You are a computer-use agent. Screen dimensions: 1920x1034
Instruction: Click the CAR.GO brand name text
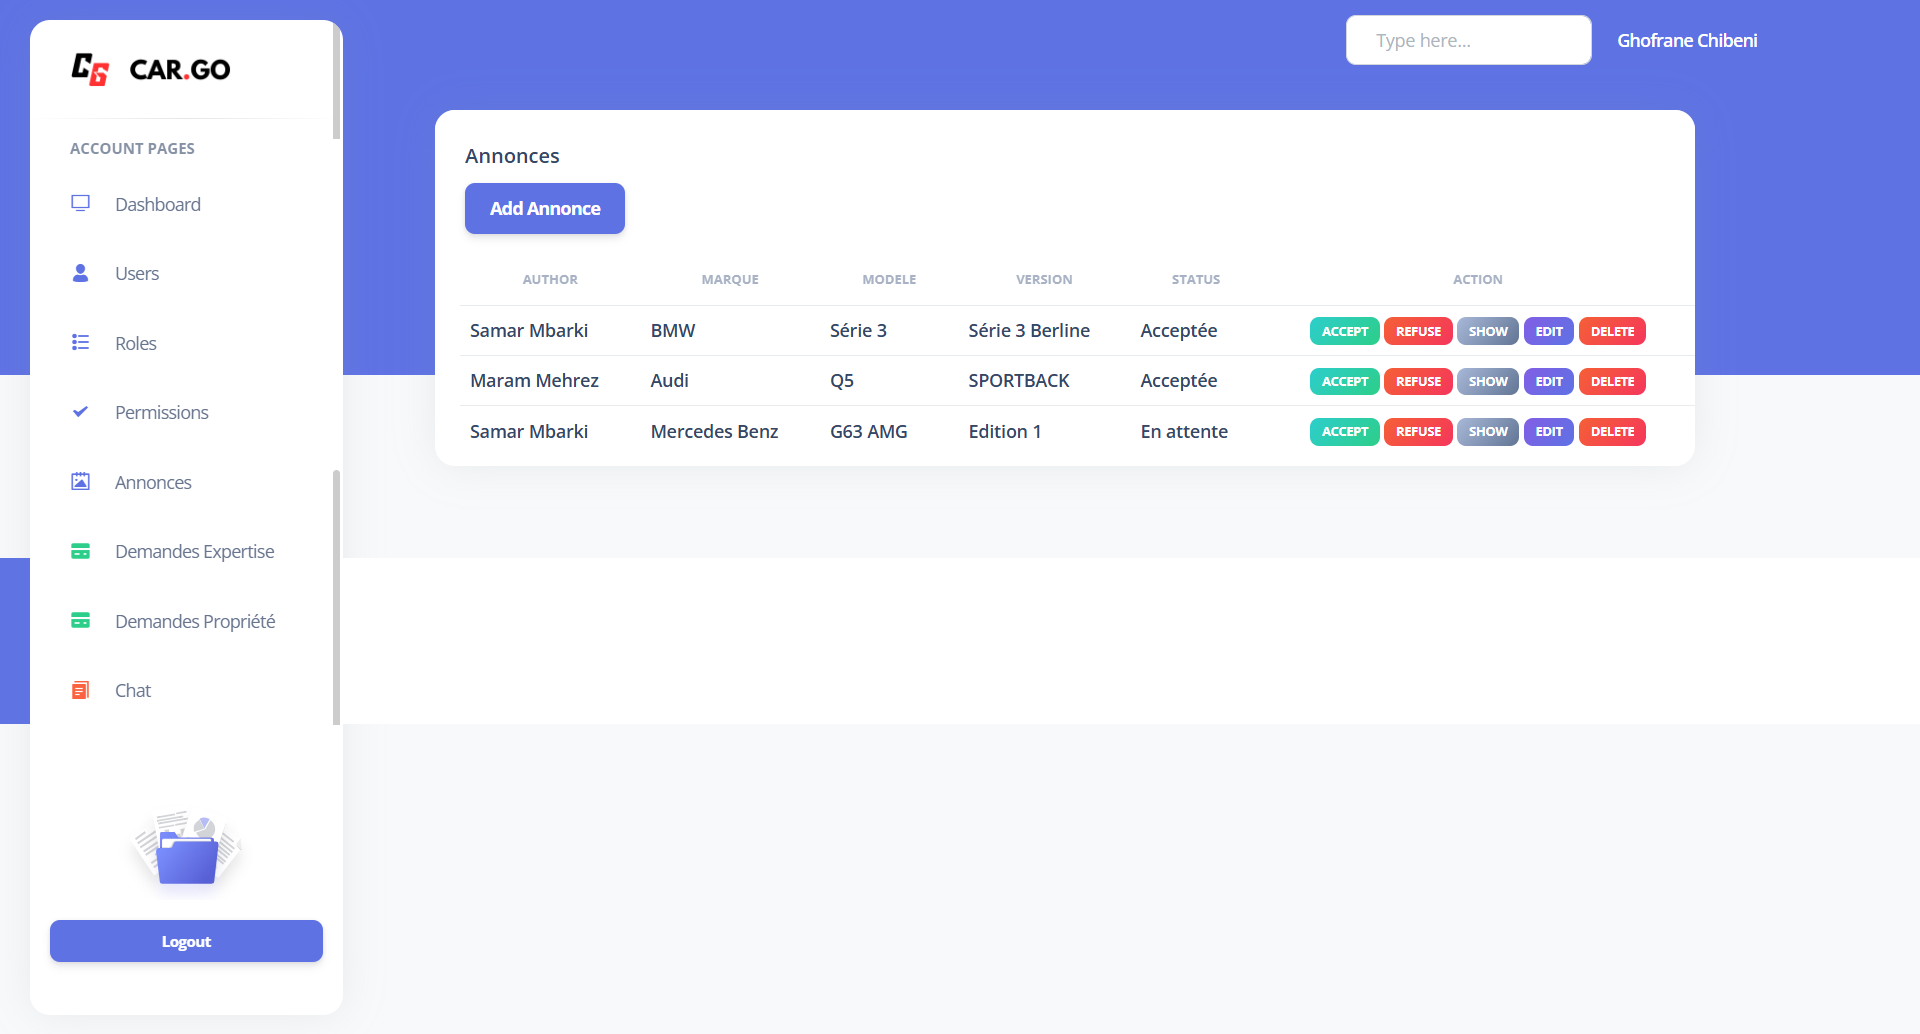click(x=180, y=69)
